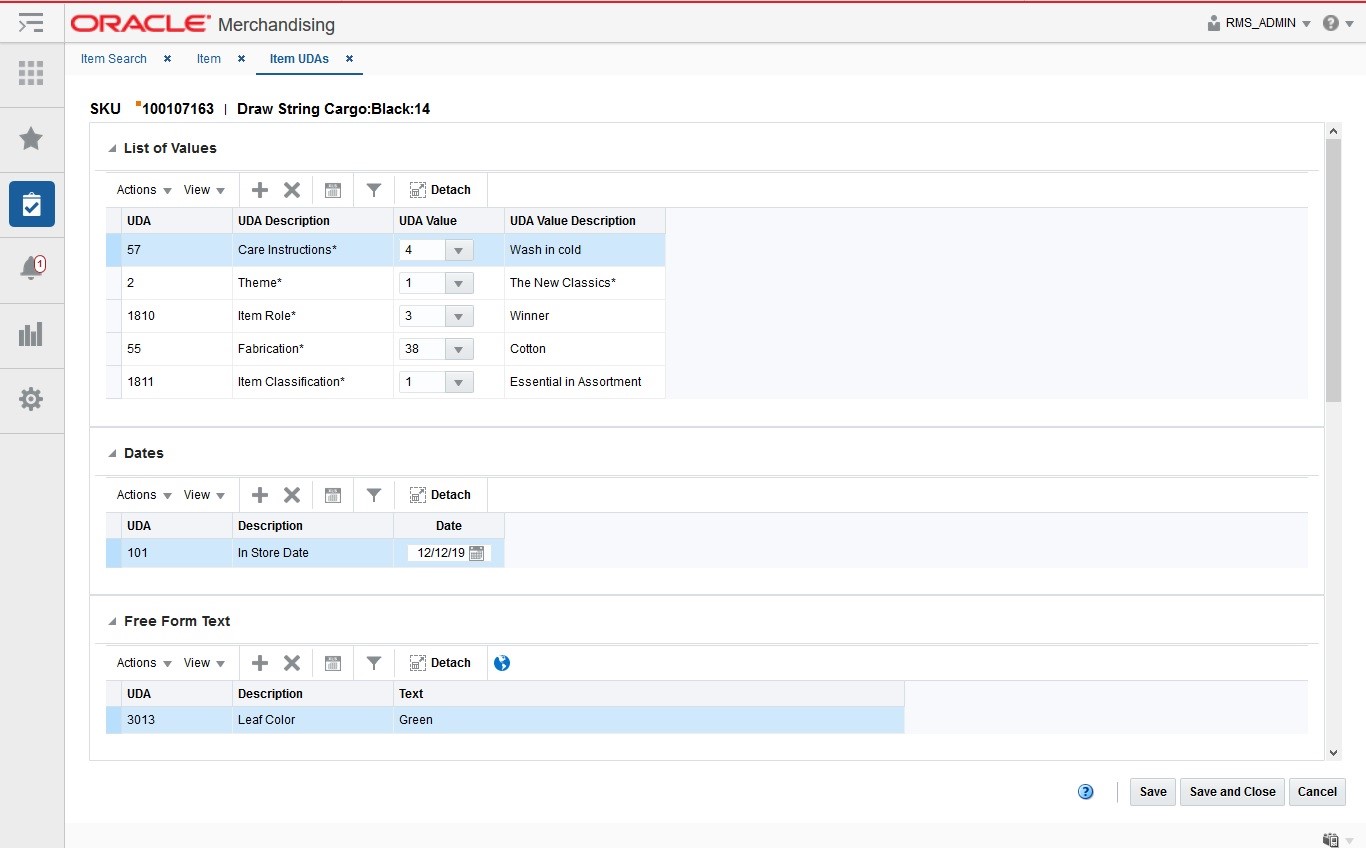This screenshot has height=854, width=1366.
Task: Close the Item tab
Action: 241,59
